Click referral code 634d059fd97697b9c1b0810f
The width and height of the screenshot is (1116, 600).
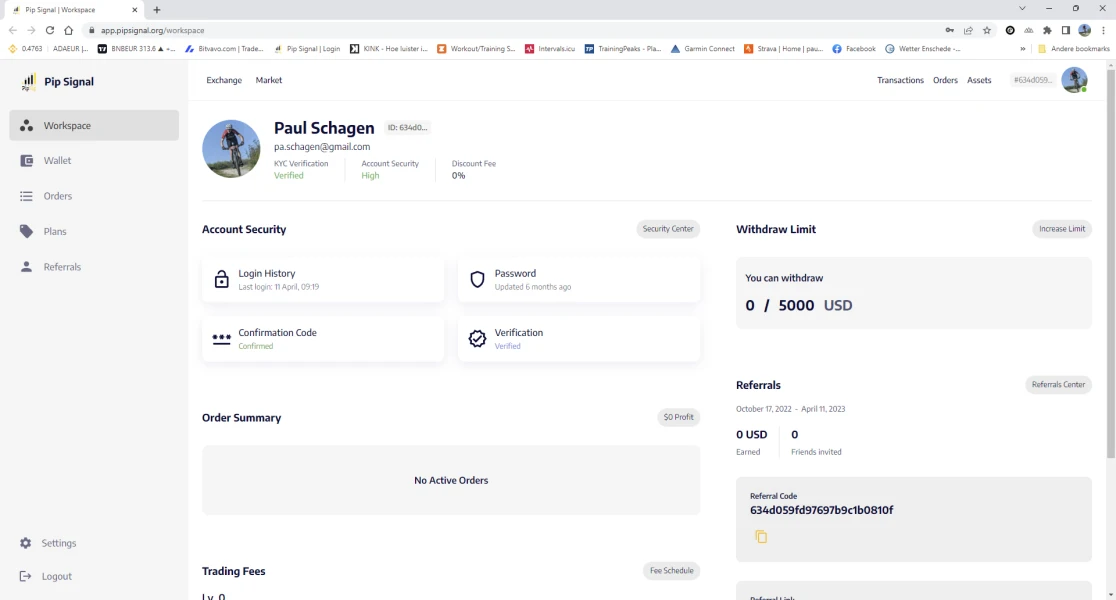821,510
